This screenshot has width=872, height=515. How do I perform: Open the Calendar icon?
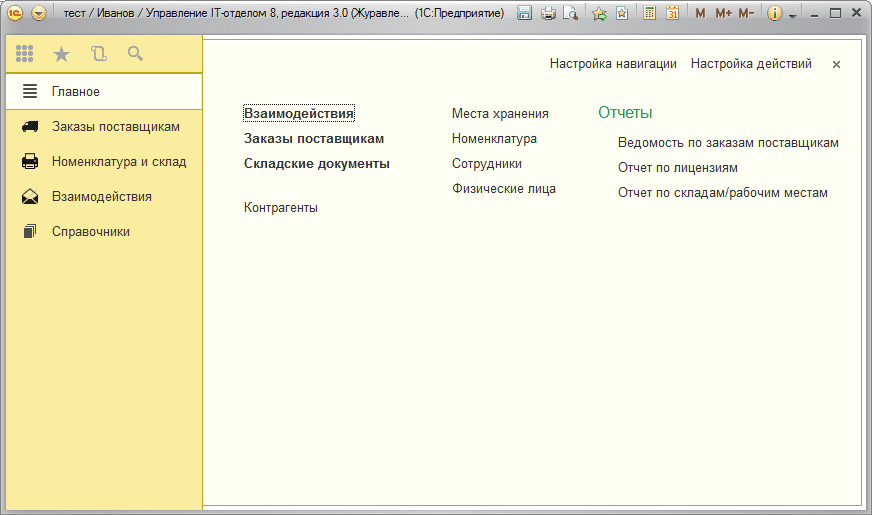pyautogui.click(x=672, y=13)
